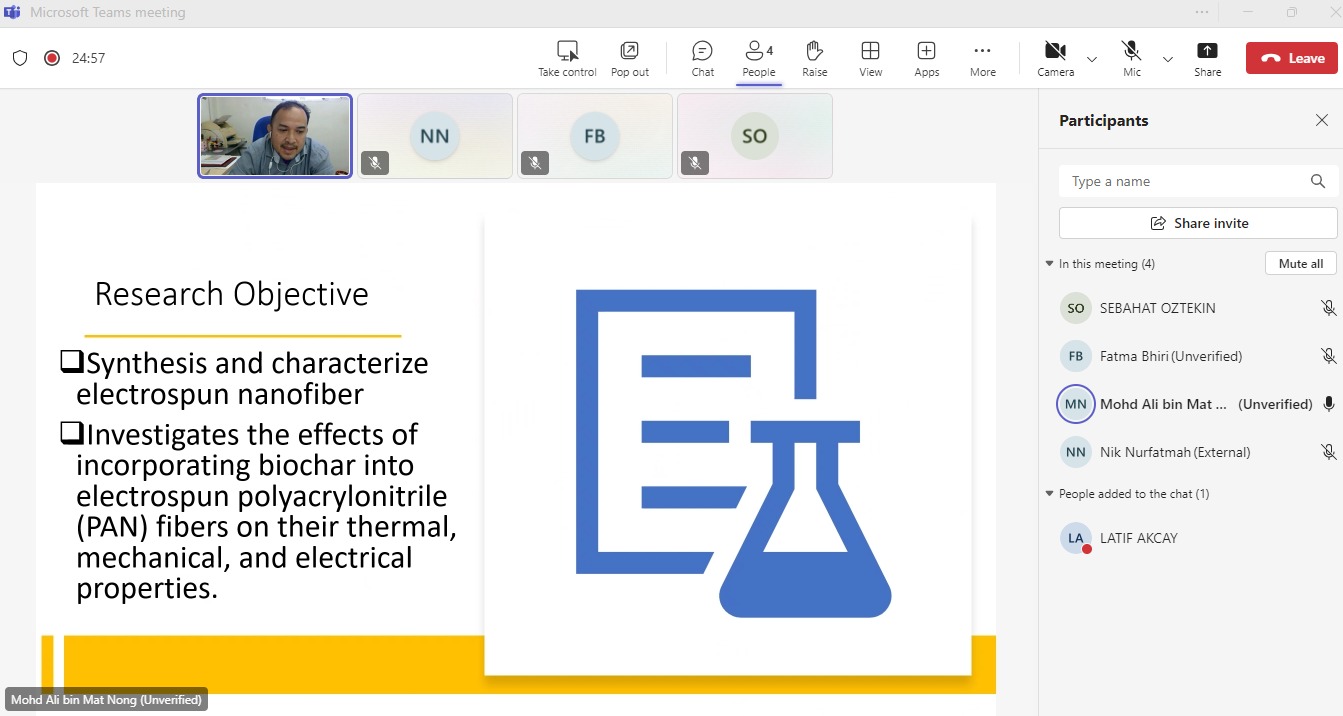
Task: Toggle the People participants panel
Action: coord(758,51)
